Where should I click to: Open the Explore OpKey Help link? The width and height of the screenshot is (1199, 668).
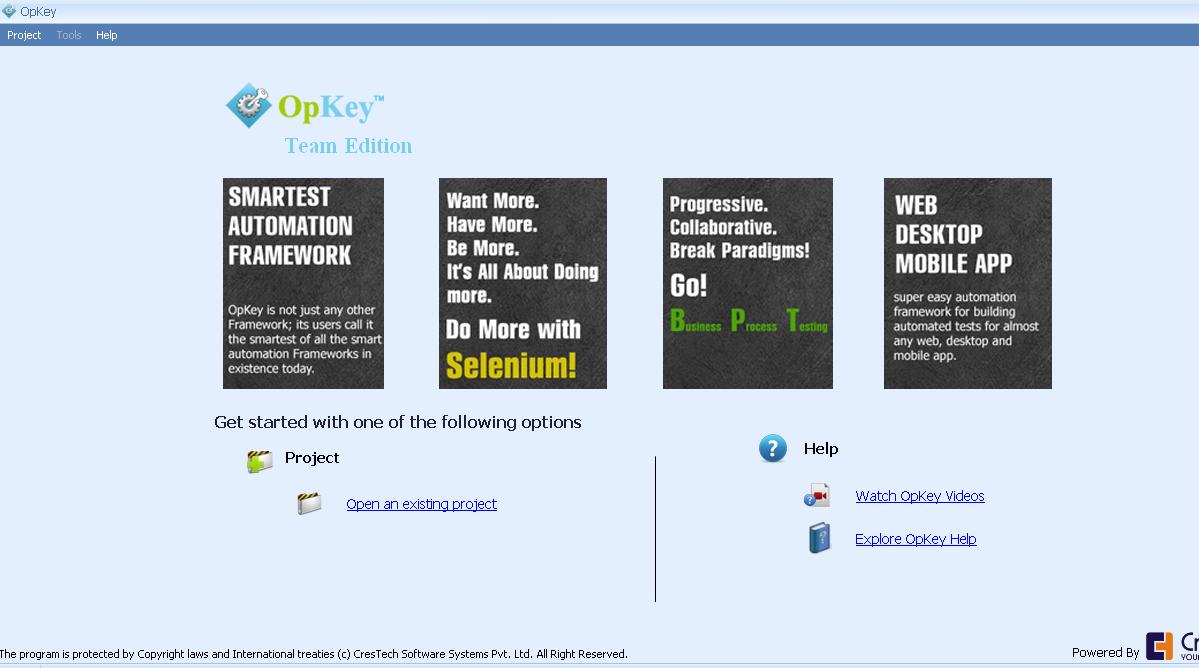point(915,539)
